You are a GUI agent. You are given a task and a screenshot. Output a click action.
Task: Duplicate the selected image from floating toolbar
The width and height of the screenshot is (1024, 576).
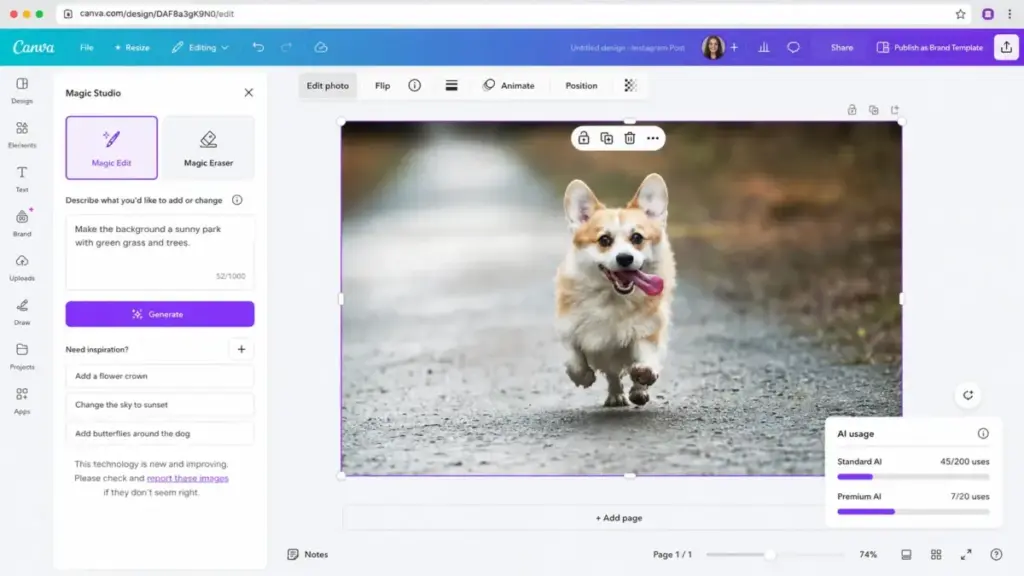[607, 138]
